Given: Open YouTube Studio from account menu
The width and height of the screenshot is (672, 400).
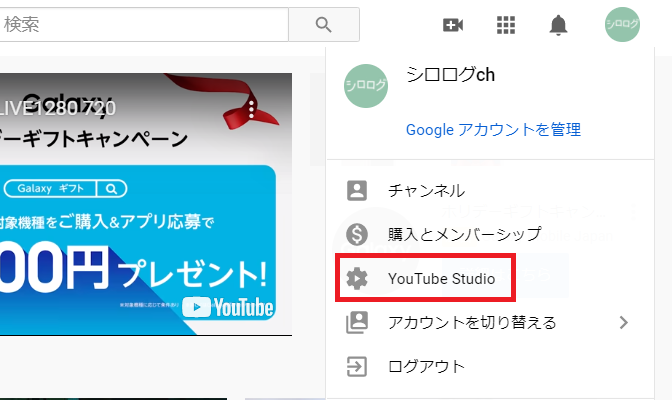Looking at the screenshot, I should (490, 278).
